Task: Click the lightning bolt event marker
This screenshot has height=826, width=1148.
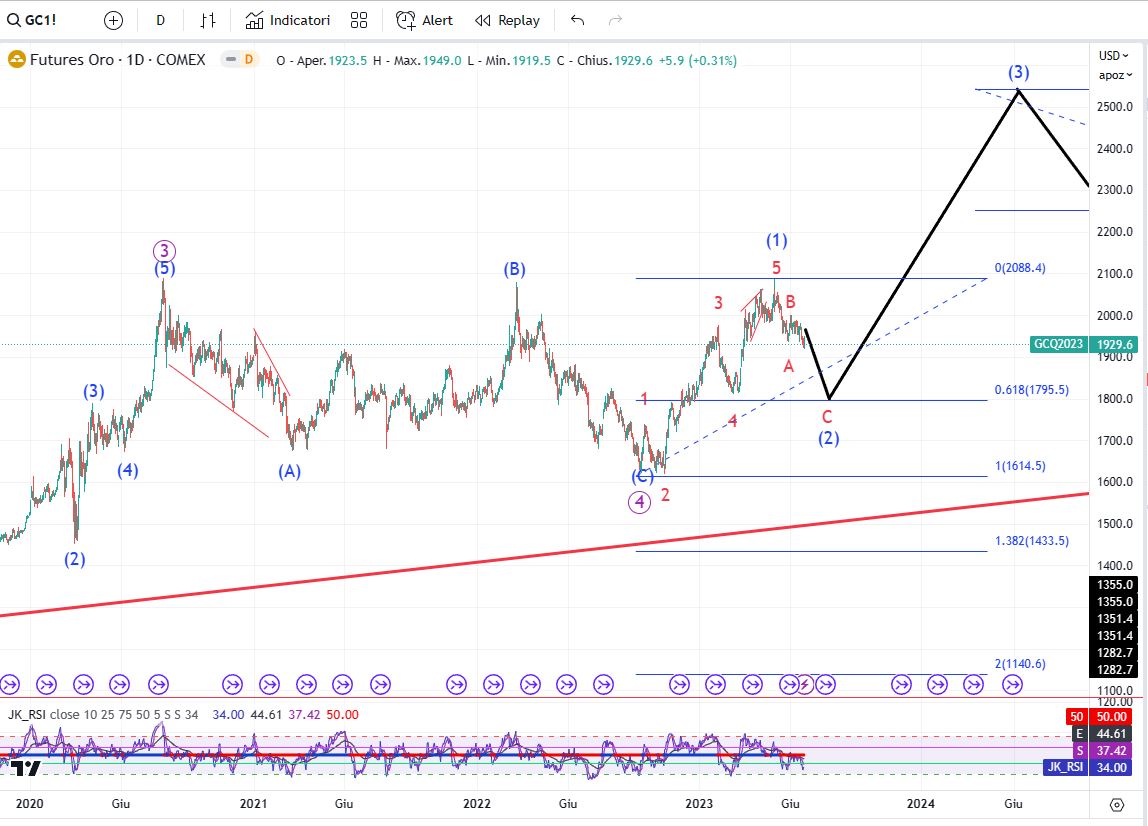Action: tap(806, 684)
